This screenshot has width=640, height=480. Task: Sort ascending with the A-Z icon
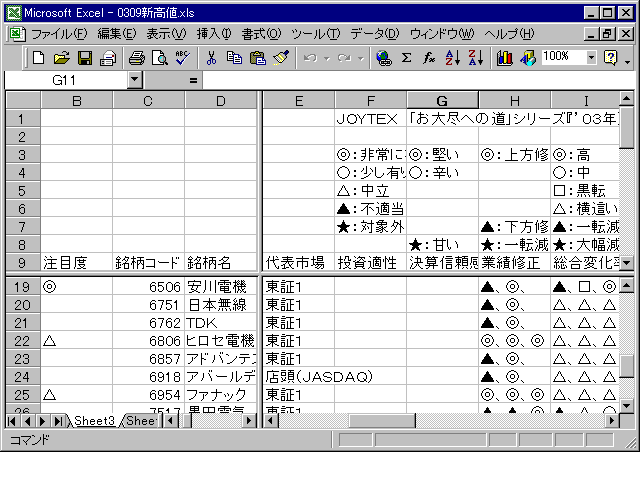[x=453, y=58]
